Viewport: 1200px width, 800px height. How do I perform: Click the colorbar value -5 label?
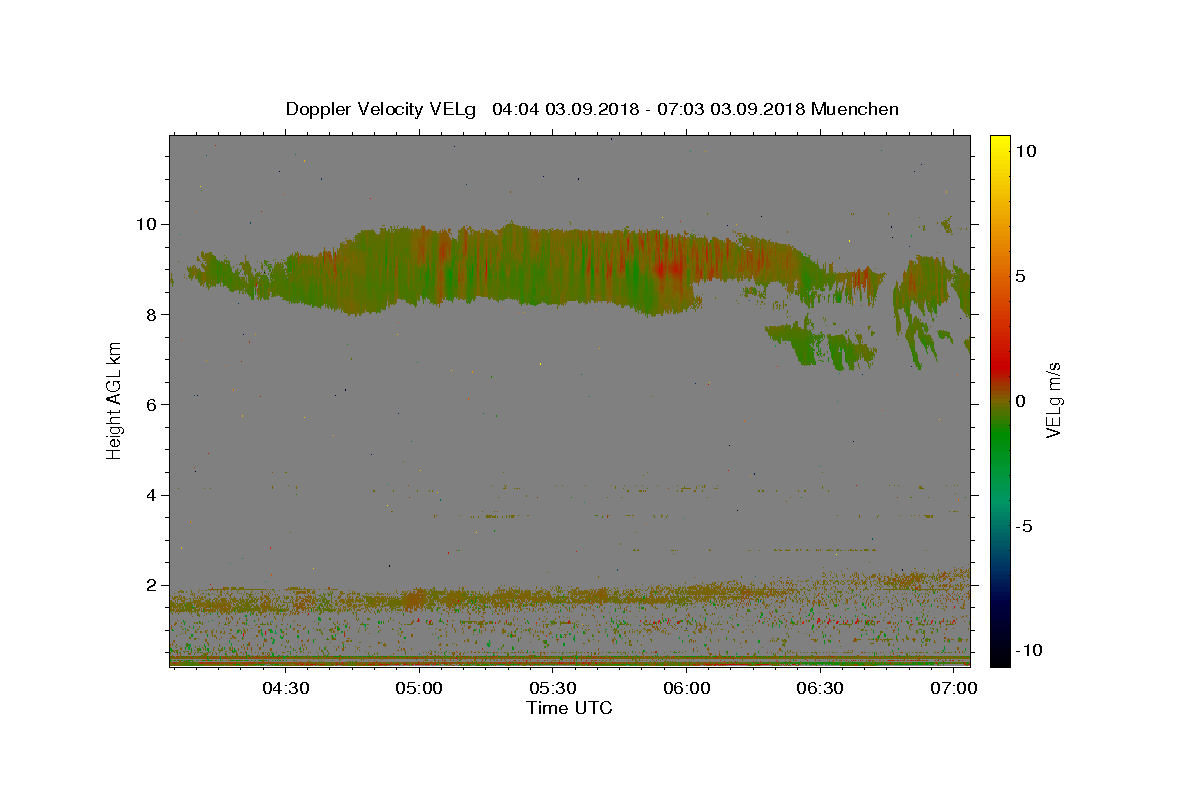(x=1024, y=526)
